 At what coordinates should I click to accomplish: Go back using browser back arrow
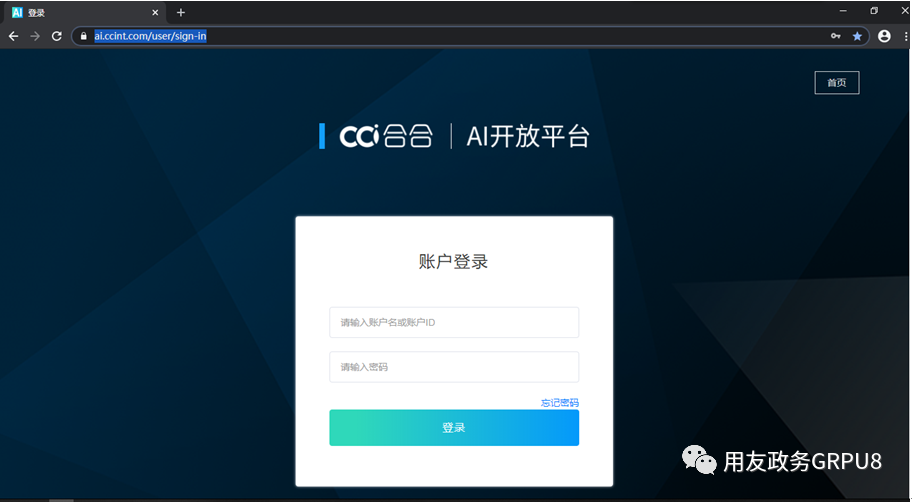(x=13, y=36)
